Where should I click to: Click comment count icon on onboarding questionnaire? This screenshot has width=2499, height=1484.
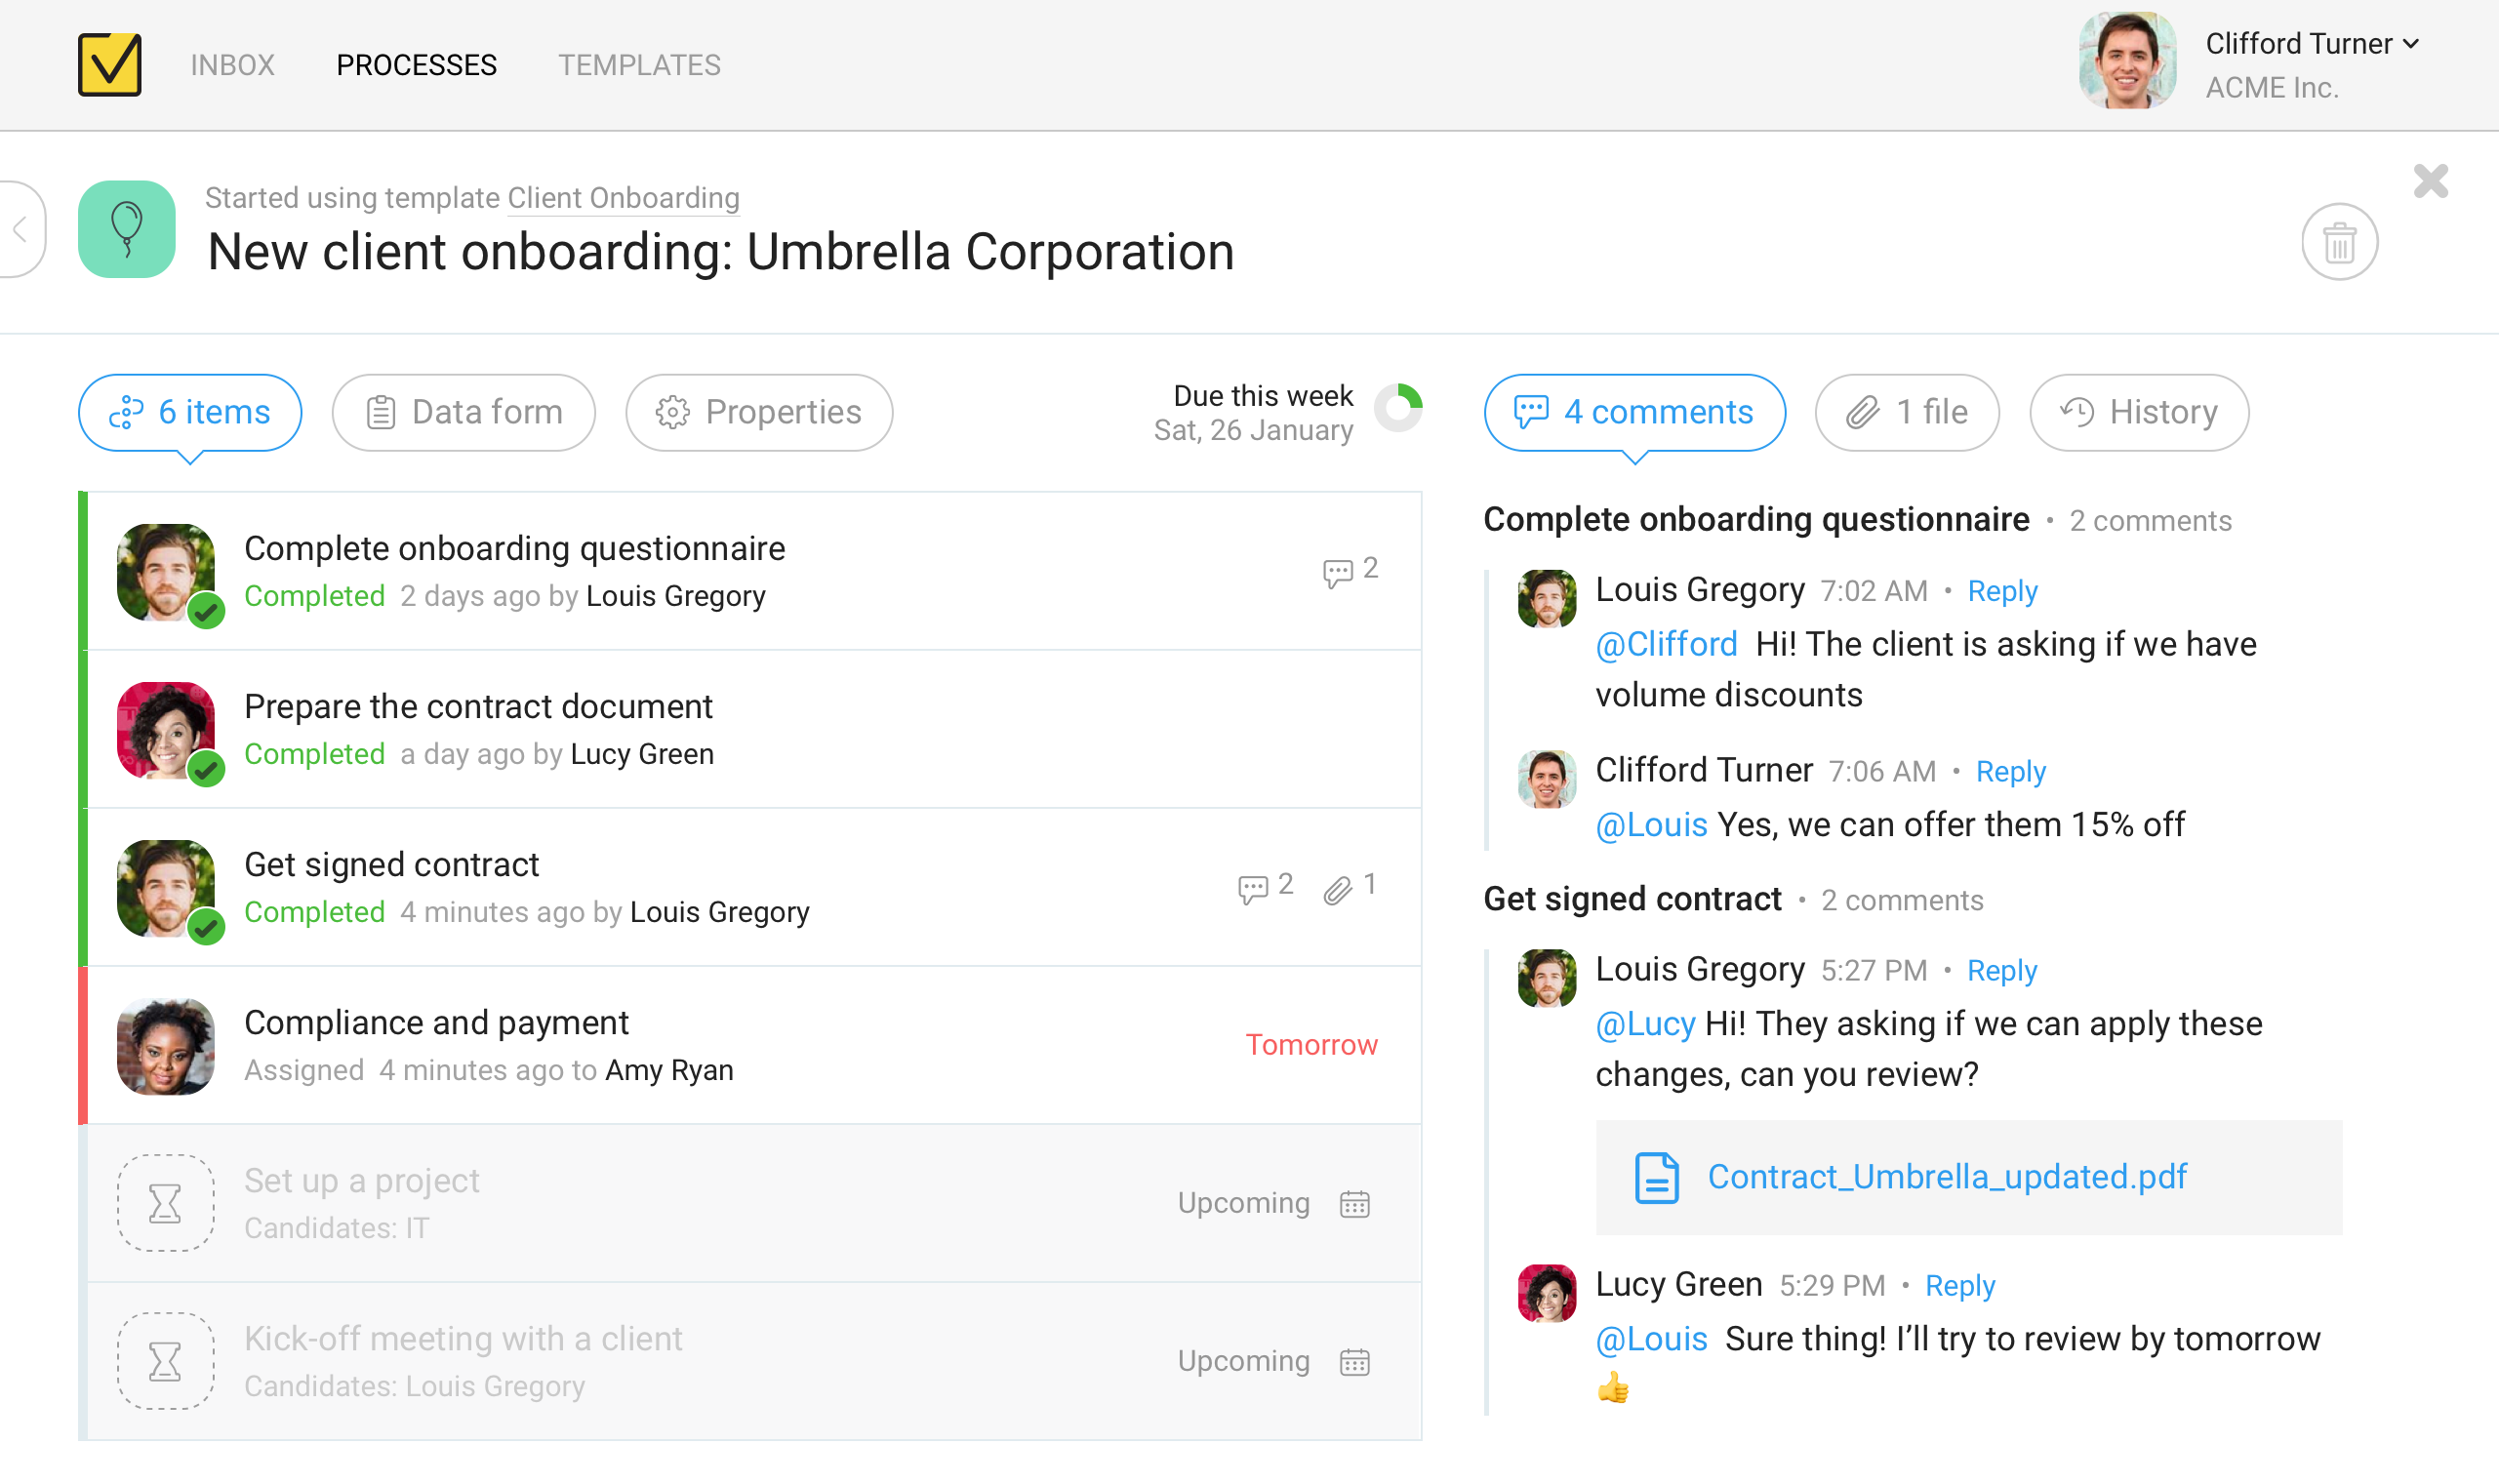coord(1337,572)
